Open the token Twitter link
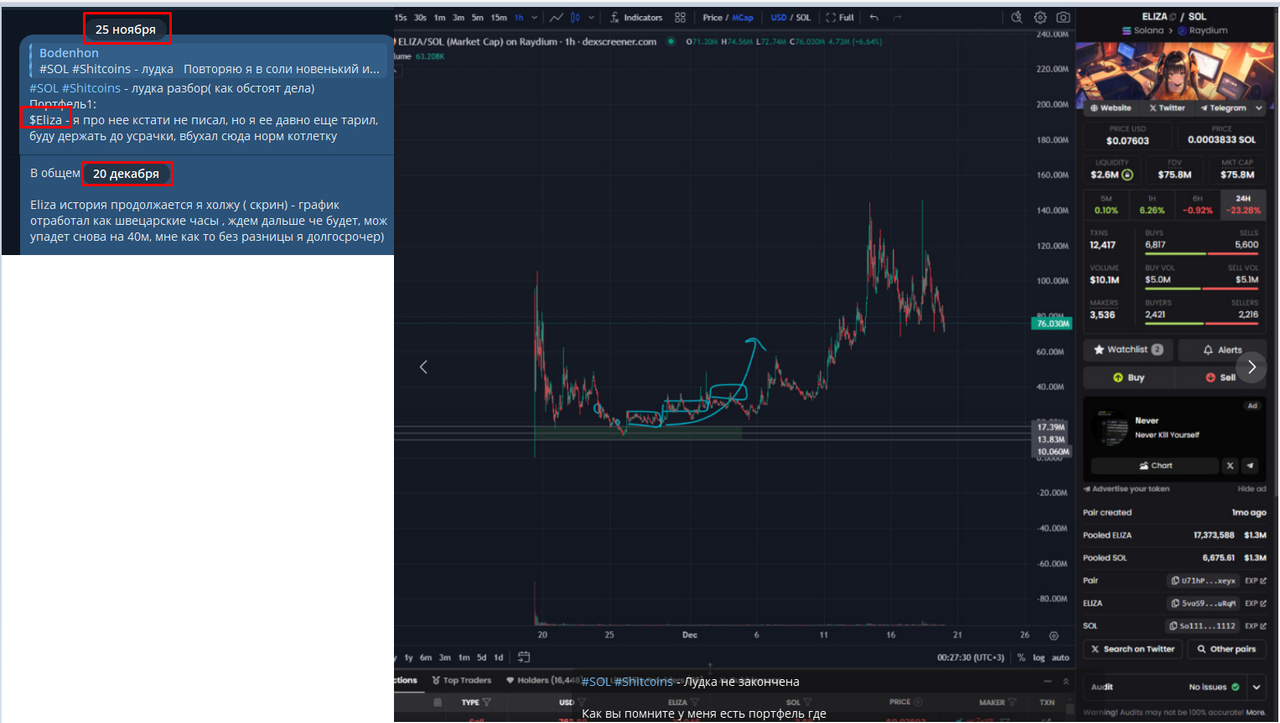This screenshot has height=723, width=1280. pyautogui.click(x=1166, y=108)
